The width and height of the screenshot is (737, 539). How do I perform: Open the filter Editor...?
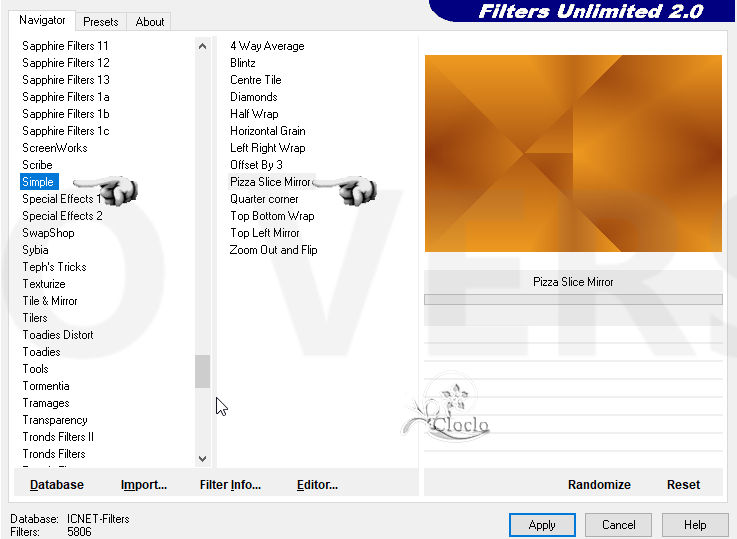tap(317, 484)
